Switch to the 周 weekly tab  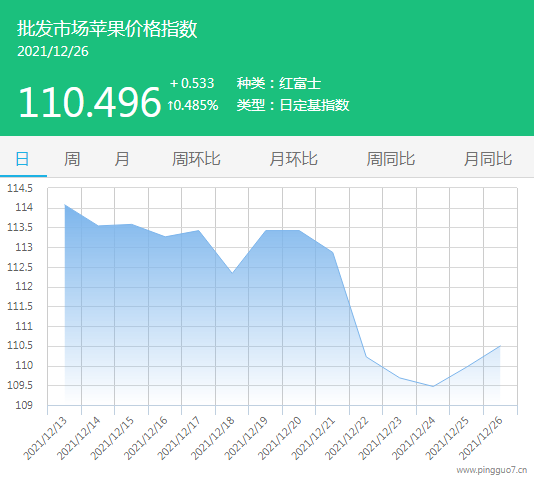point(72,159)
